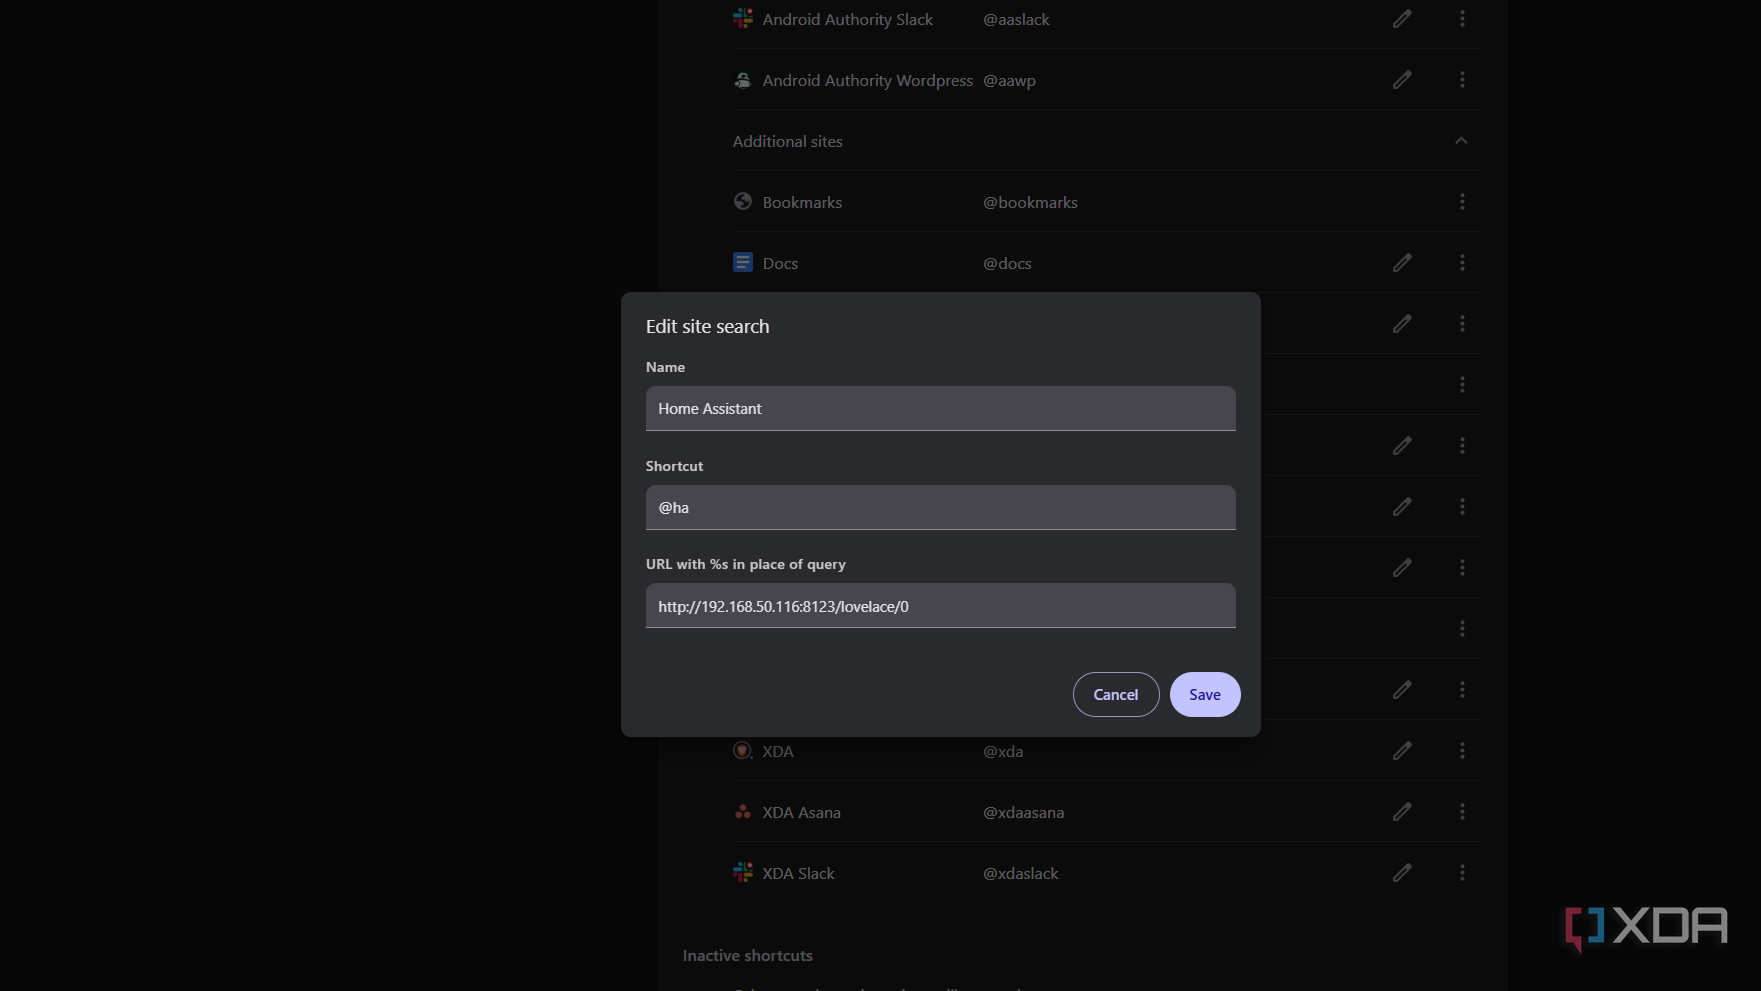Click the URL field with the lovelace address
Viewport: 1761px width, 991px height.
940,605
